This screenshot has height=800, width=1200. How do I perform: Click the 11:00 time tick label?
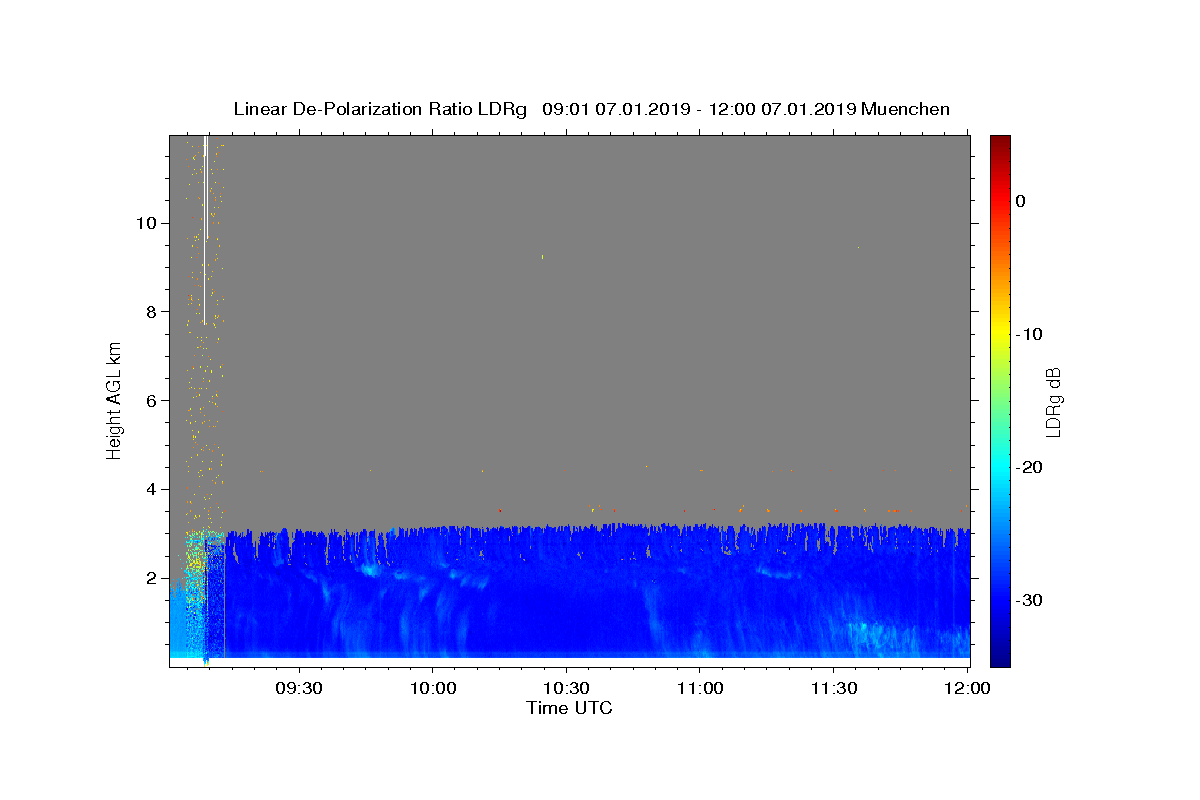[x=700, y=690]
